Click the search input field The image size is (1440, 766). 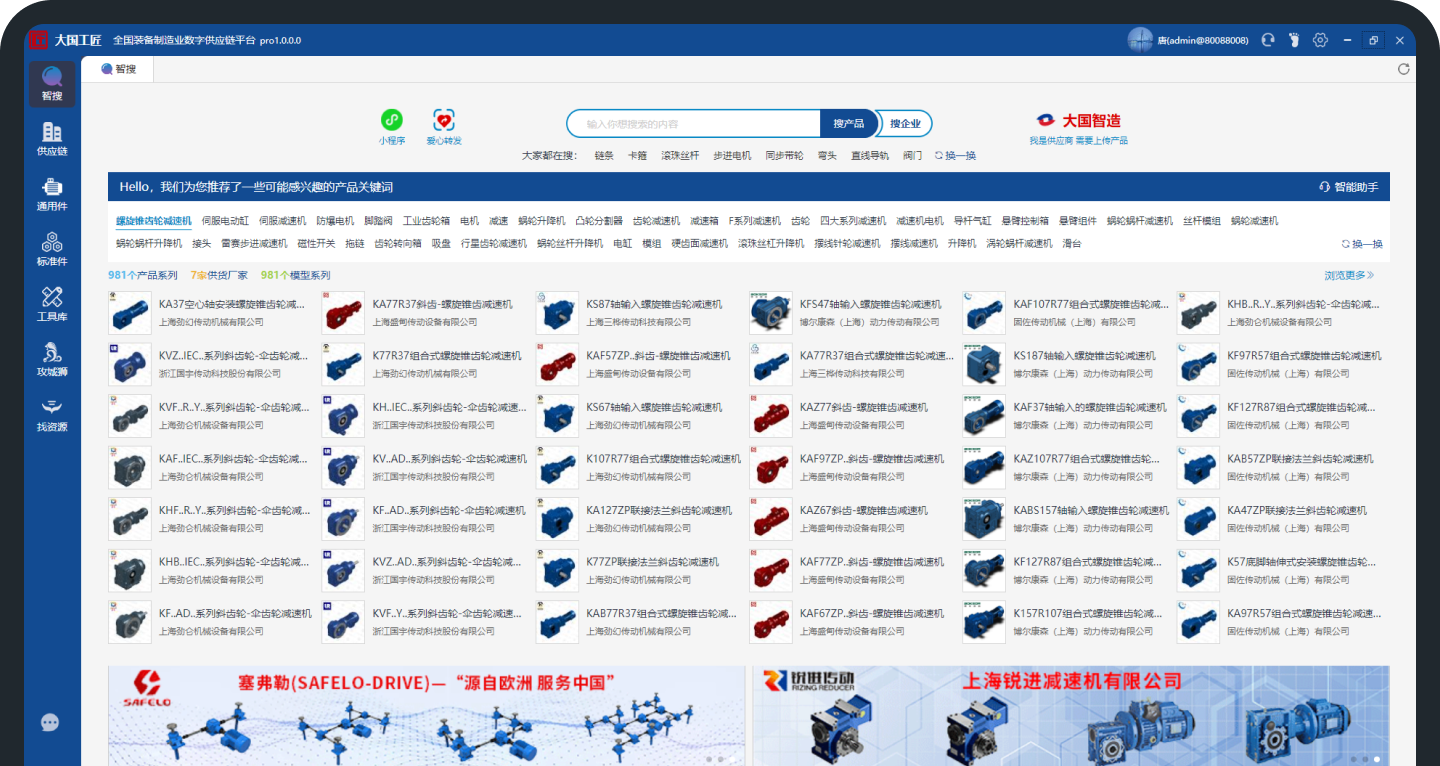point(695,124)
